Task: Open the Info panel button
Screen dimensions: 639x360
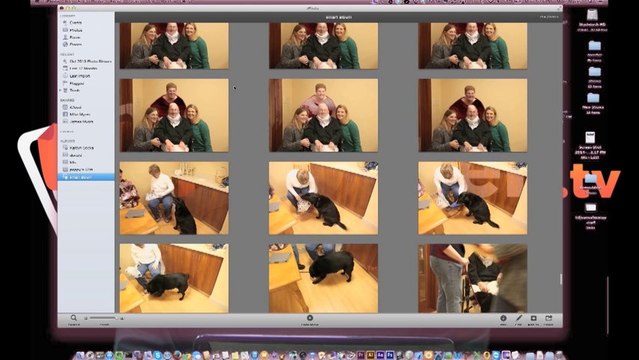Action: [x=503, y=318]
